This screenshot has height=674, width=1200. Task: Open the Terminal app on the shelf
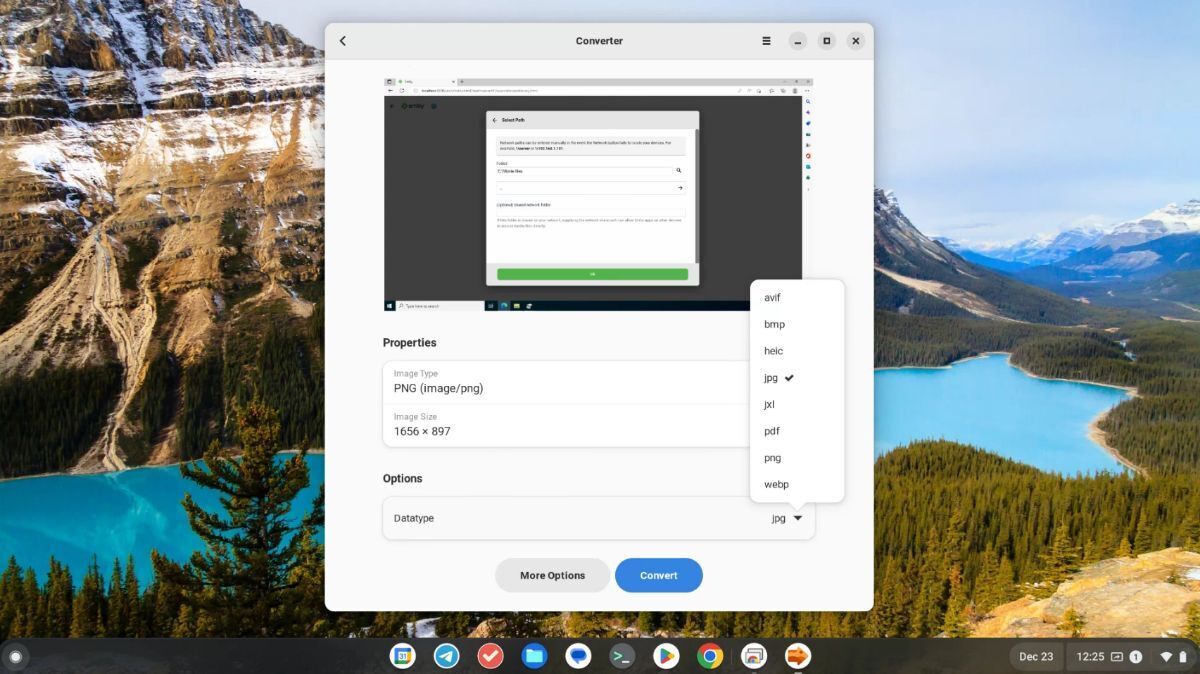tap(622, 656)
